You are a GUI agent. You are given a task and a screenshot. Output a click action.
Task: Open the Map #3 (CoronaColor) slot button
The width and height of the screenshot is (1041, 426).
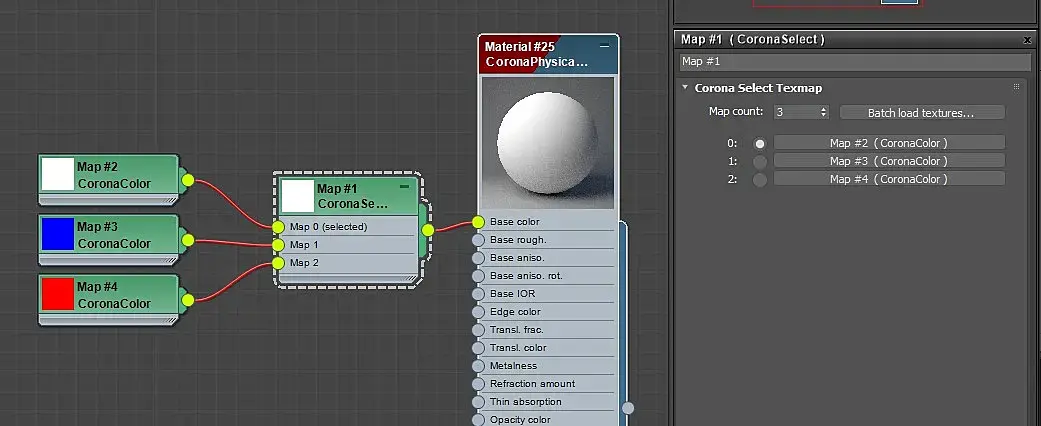click(889, 161)
